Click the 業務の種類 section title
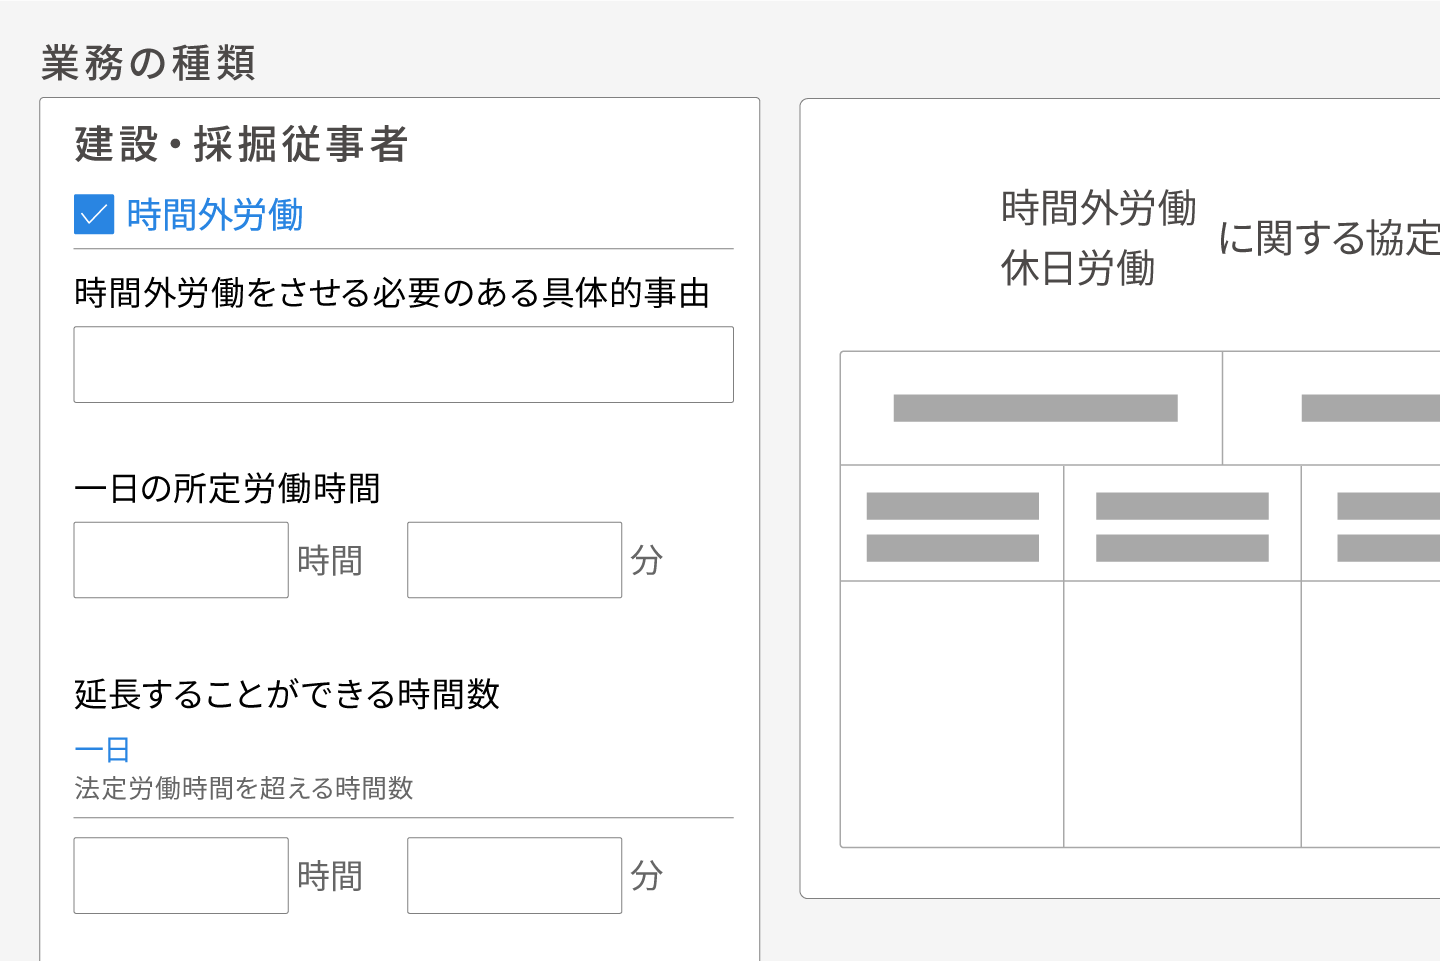The image size is (1440, 961). [x=148, y=63]
